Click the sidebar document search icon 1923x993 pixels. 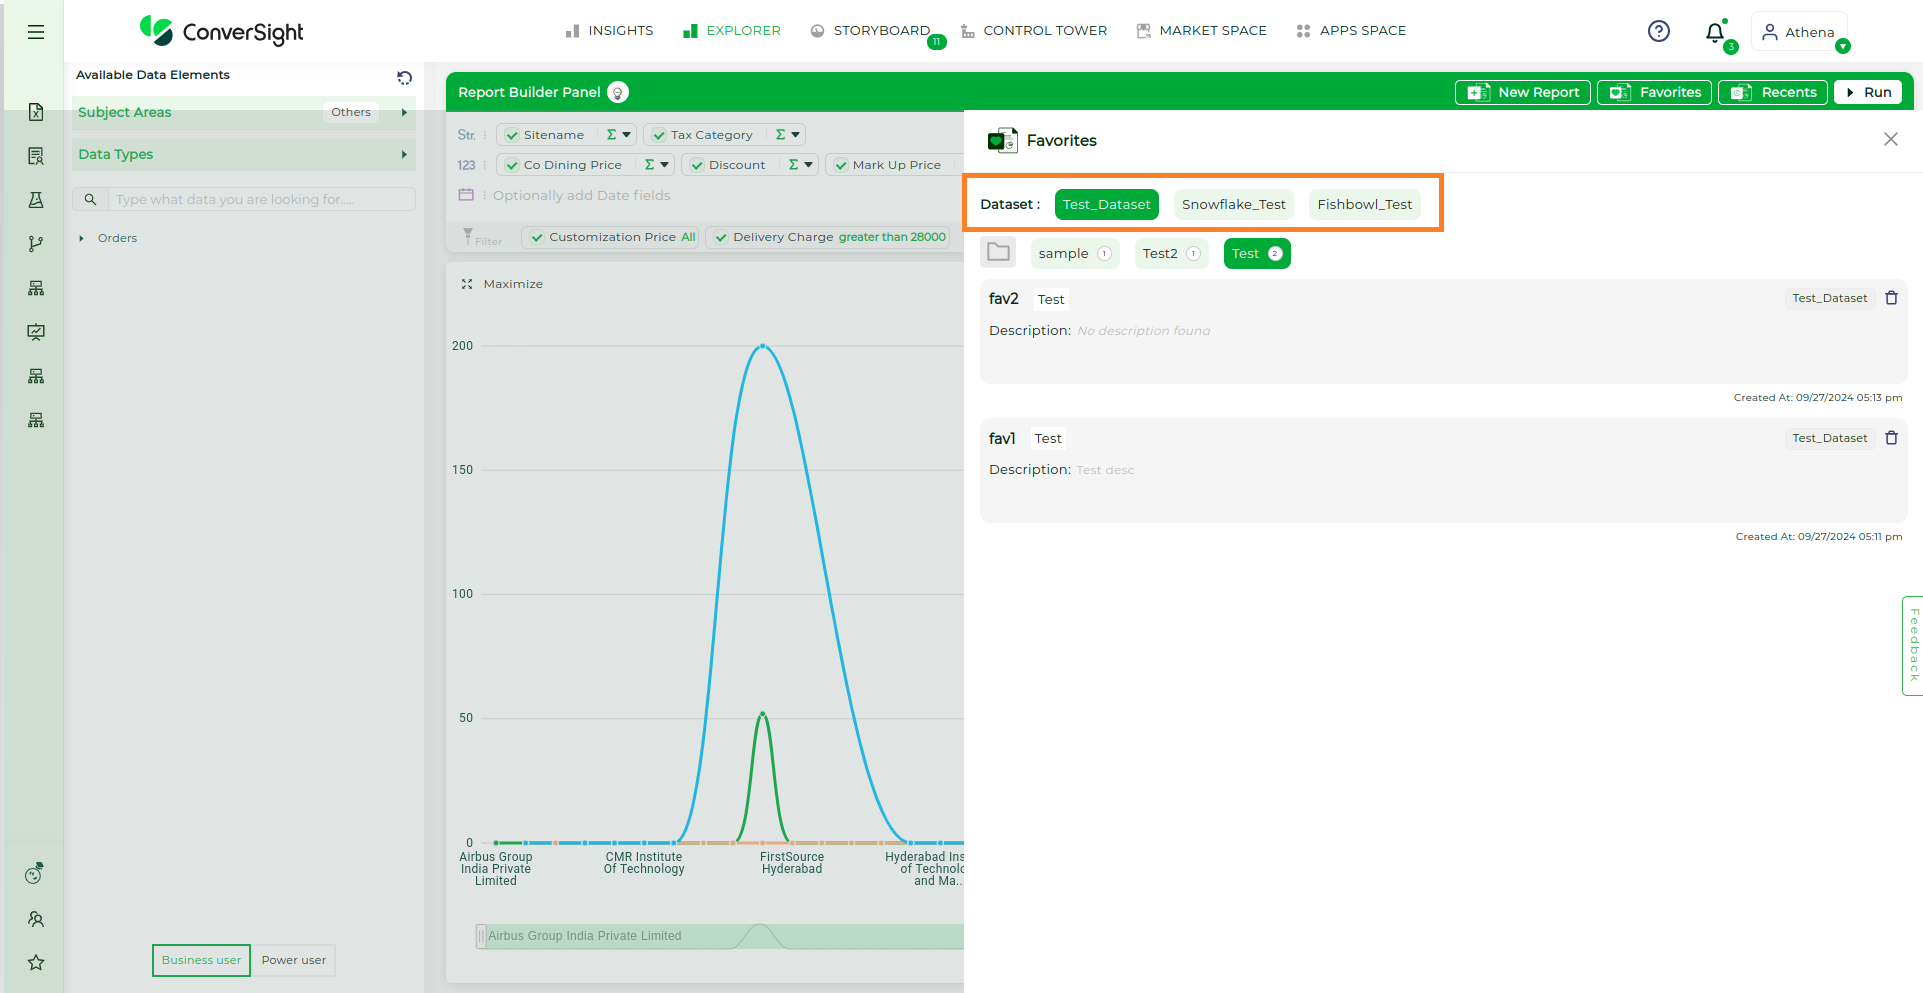click(x=36, y=156)
